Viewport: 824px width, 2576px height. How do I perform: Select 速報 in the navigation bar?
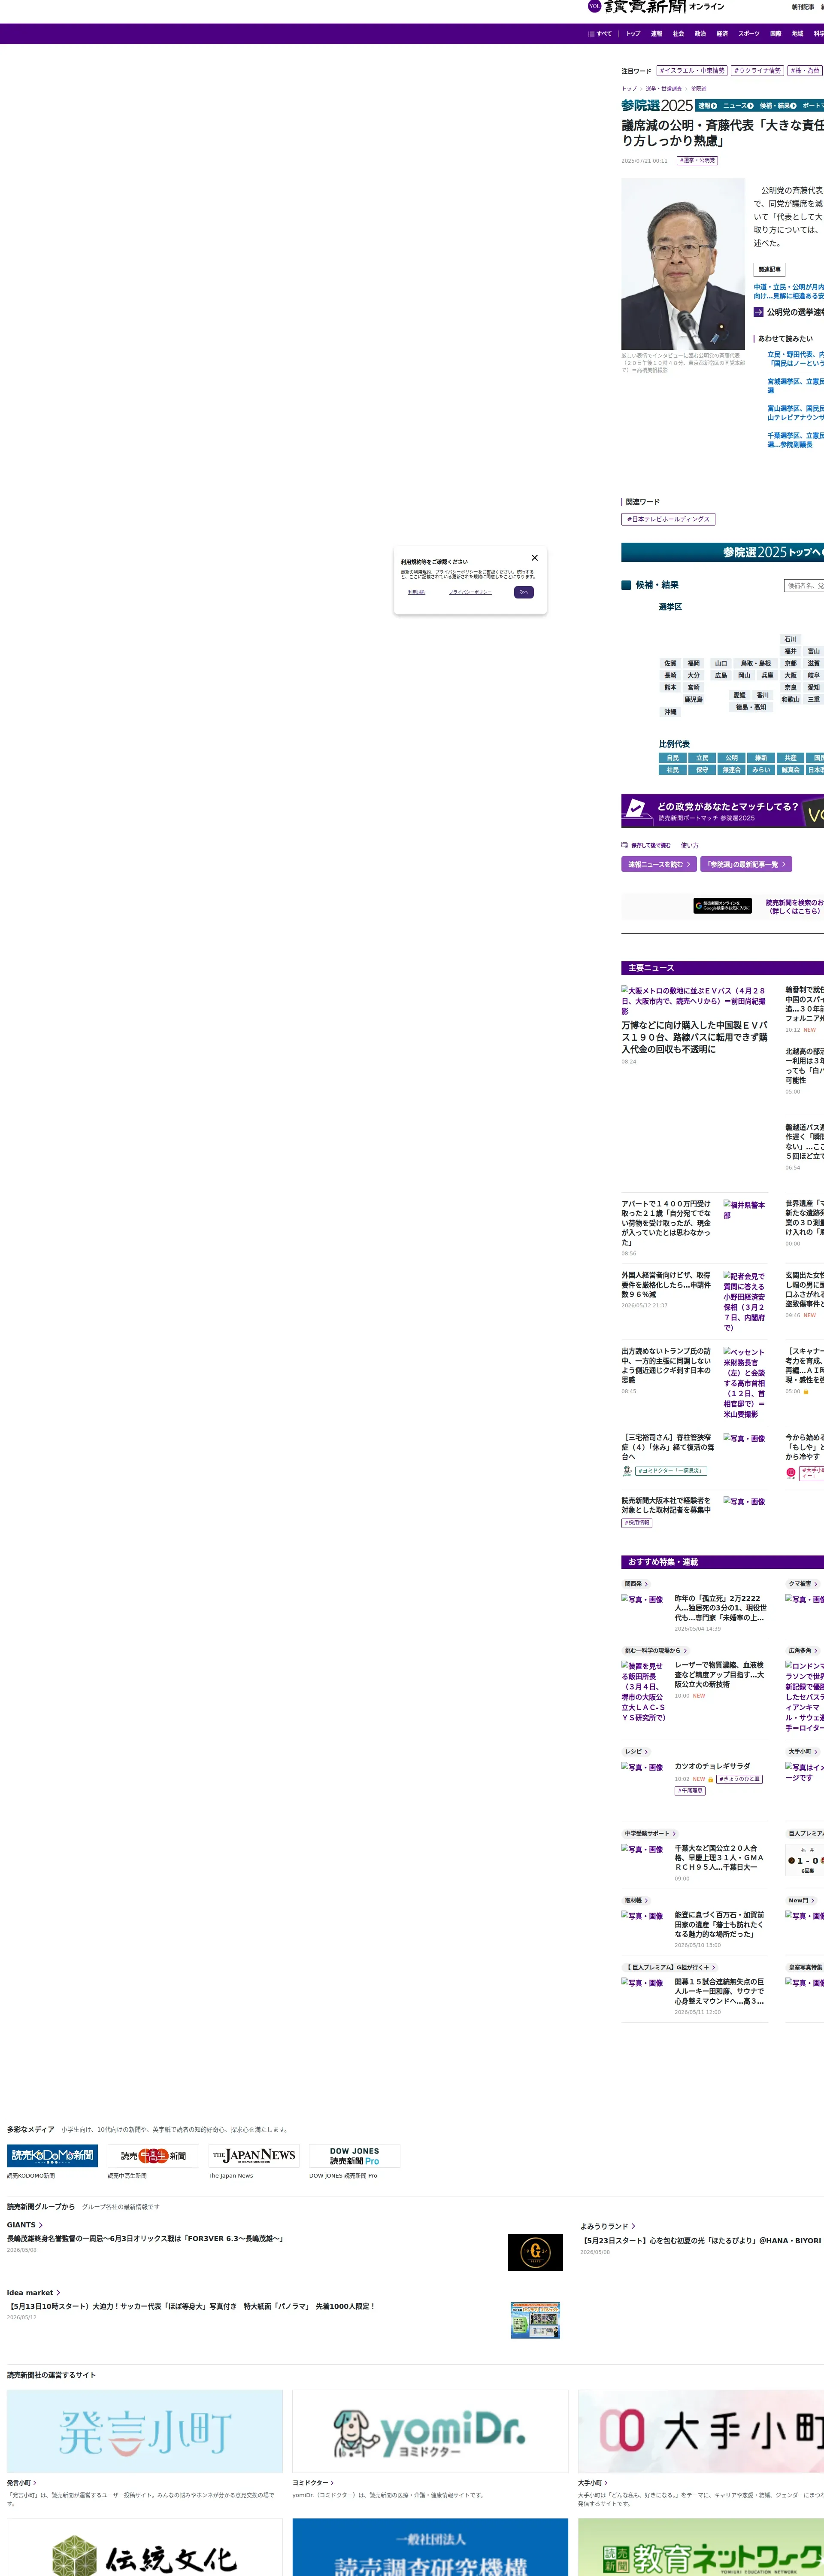[x=656, y=34]
